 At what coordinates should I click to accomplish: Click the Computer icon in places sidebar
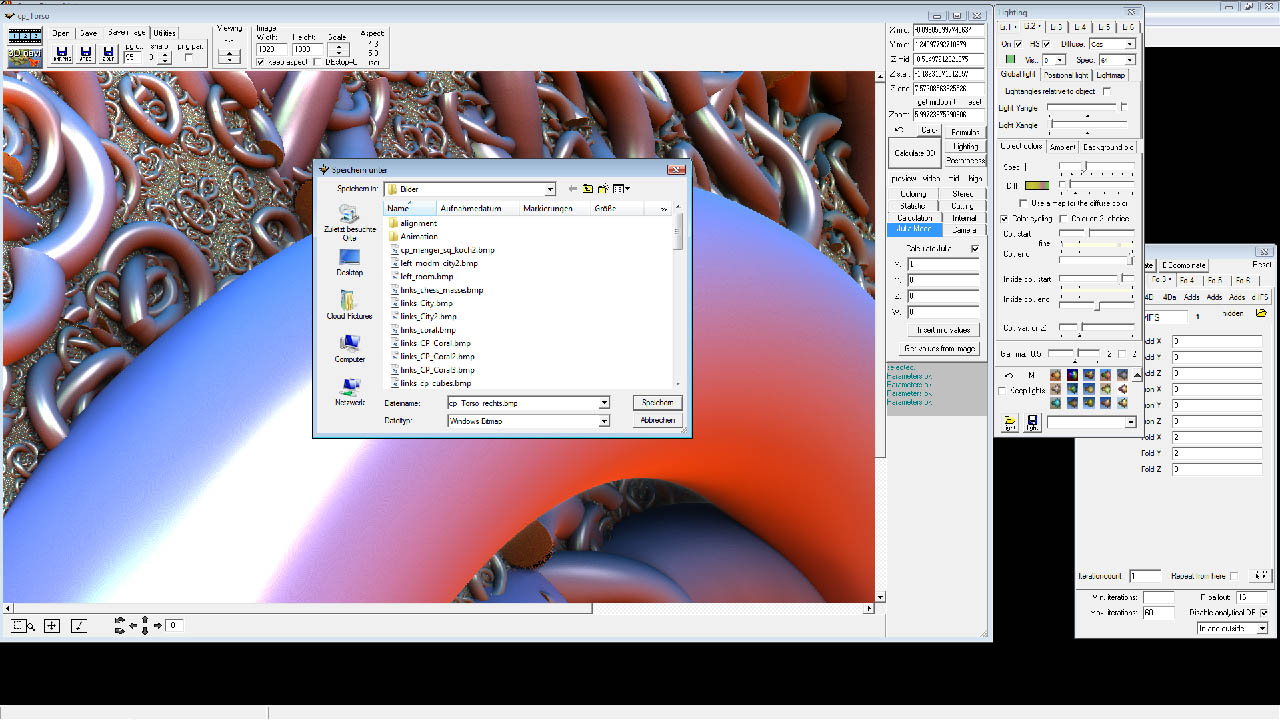[349, 348]
